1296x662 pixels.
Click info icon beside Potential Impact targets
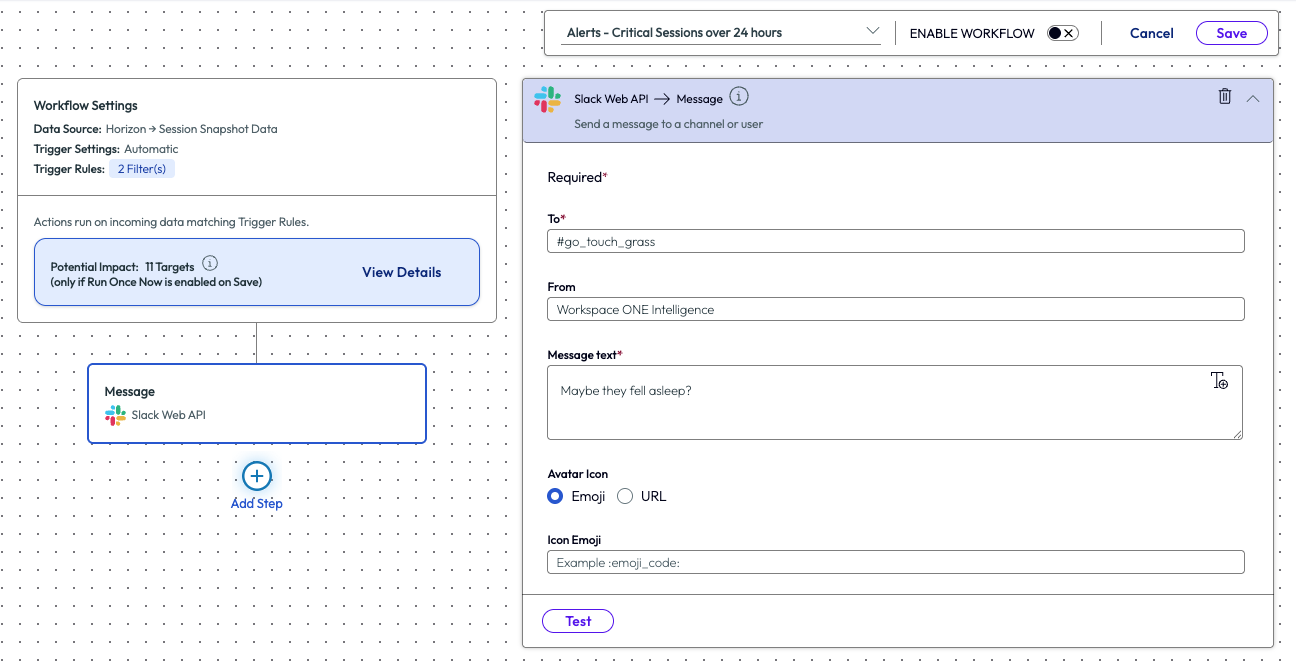(x=210, y=264)
